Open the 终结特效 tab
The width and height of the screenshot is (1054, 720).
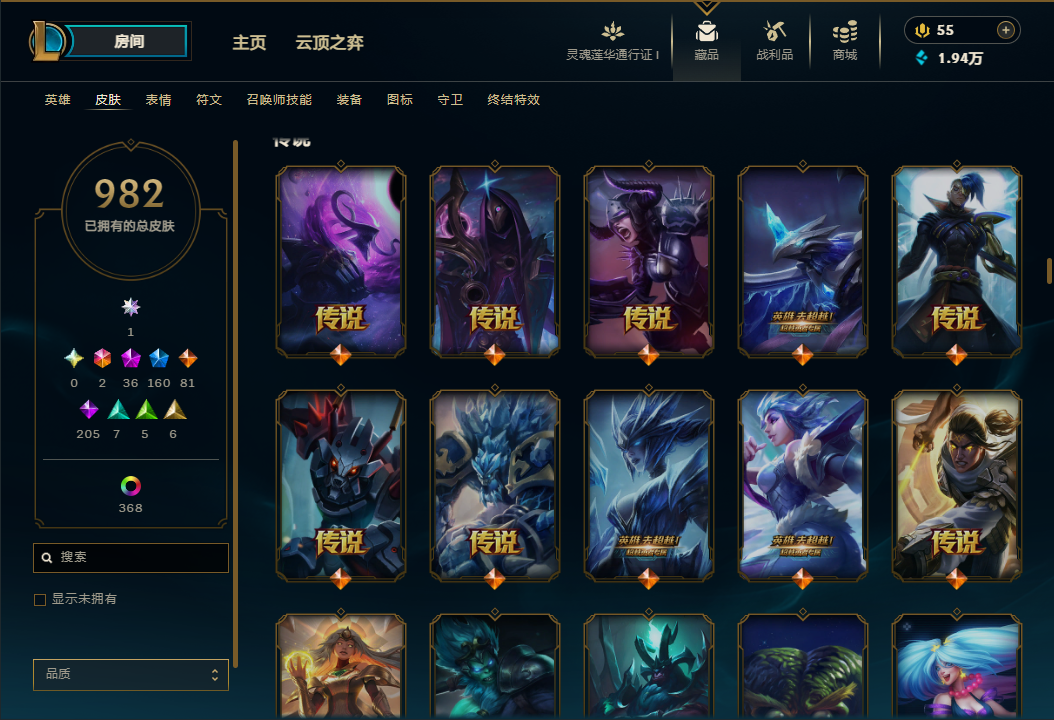tap(514, 99)
